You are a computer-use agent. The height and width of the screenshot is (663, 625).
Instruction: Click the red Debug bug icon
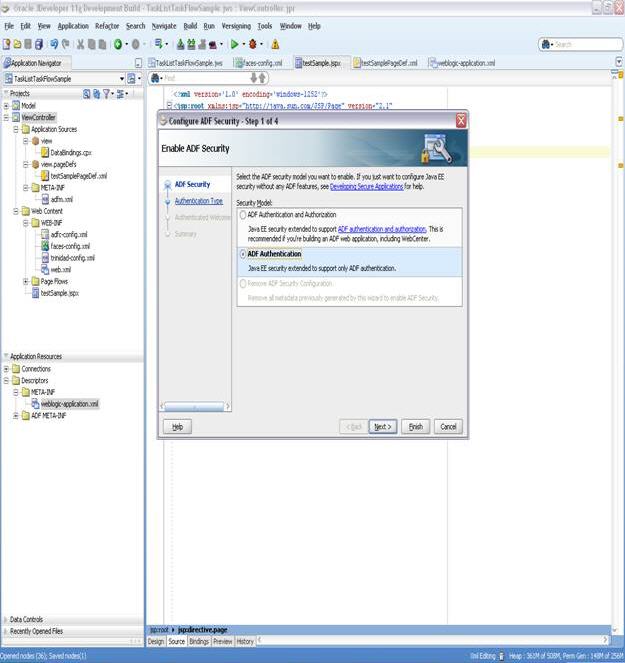click(253, 44)
